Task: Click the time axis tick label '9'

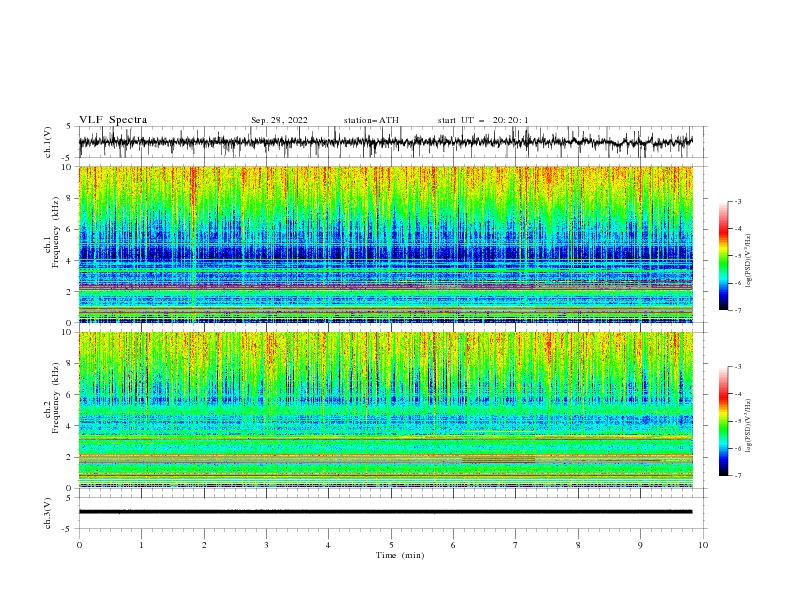Action: [640, 545]
